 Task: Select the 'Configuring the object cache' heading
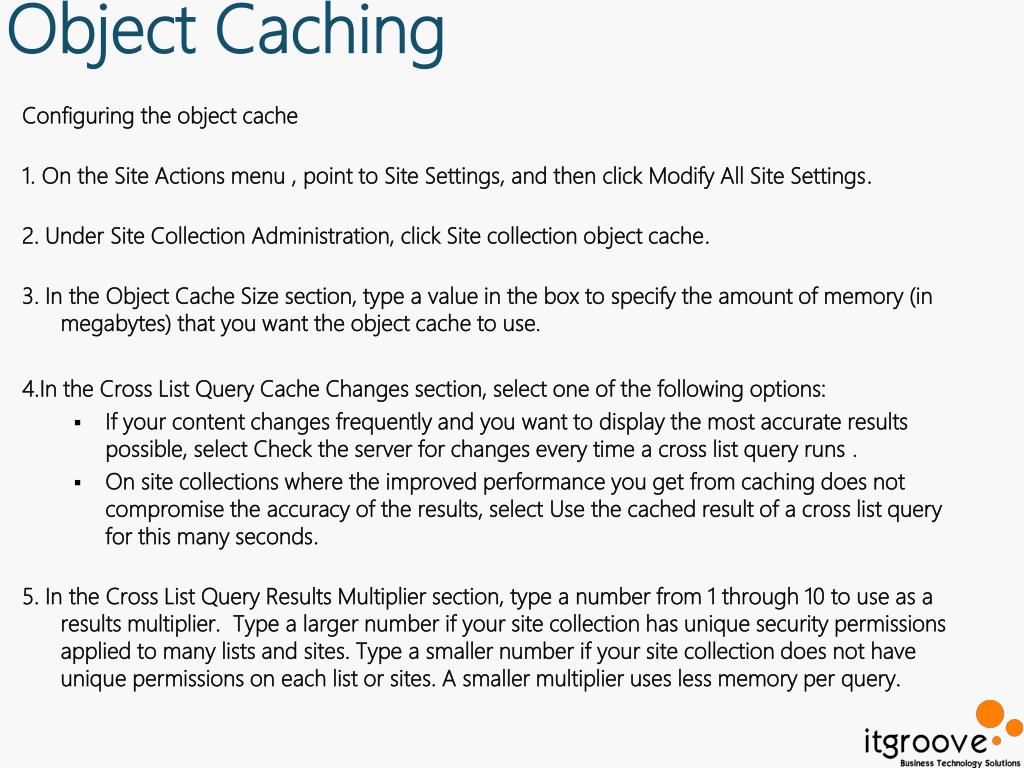(x=160, y=116)
